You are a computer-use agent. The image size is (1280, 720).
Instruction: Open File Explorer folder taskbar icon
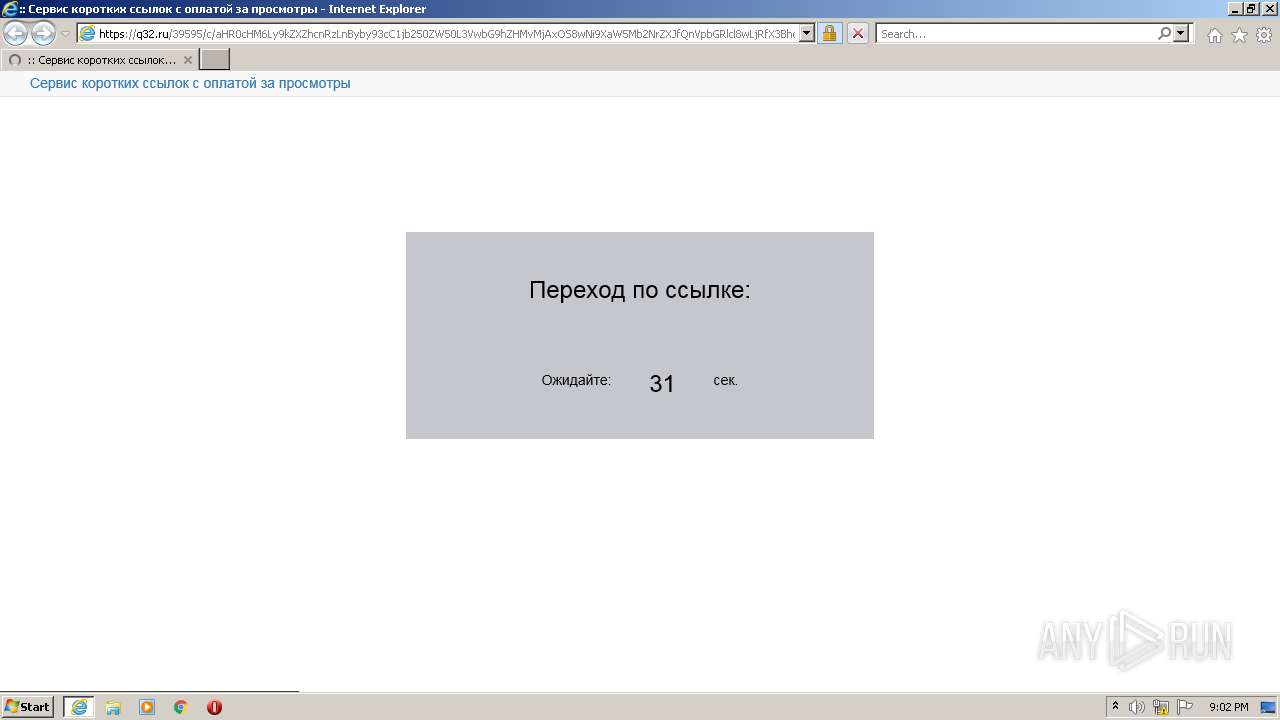pyautogui.click(x=113, y=707)
